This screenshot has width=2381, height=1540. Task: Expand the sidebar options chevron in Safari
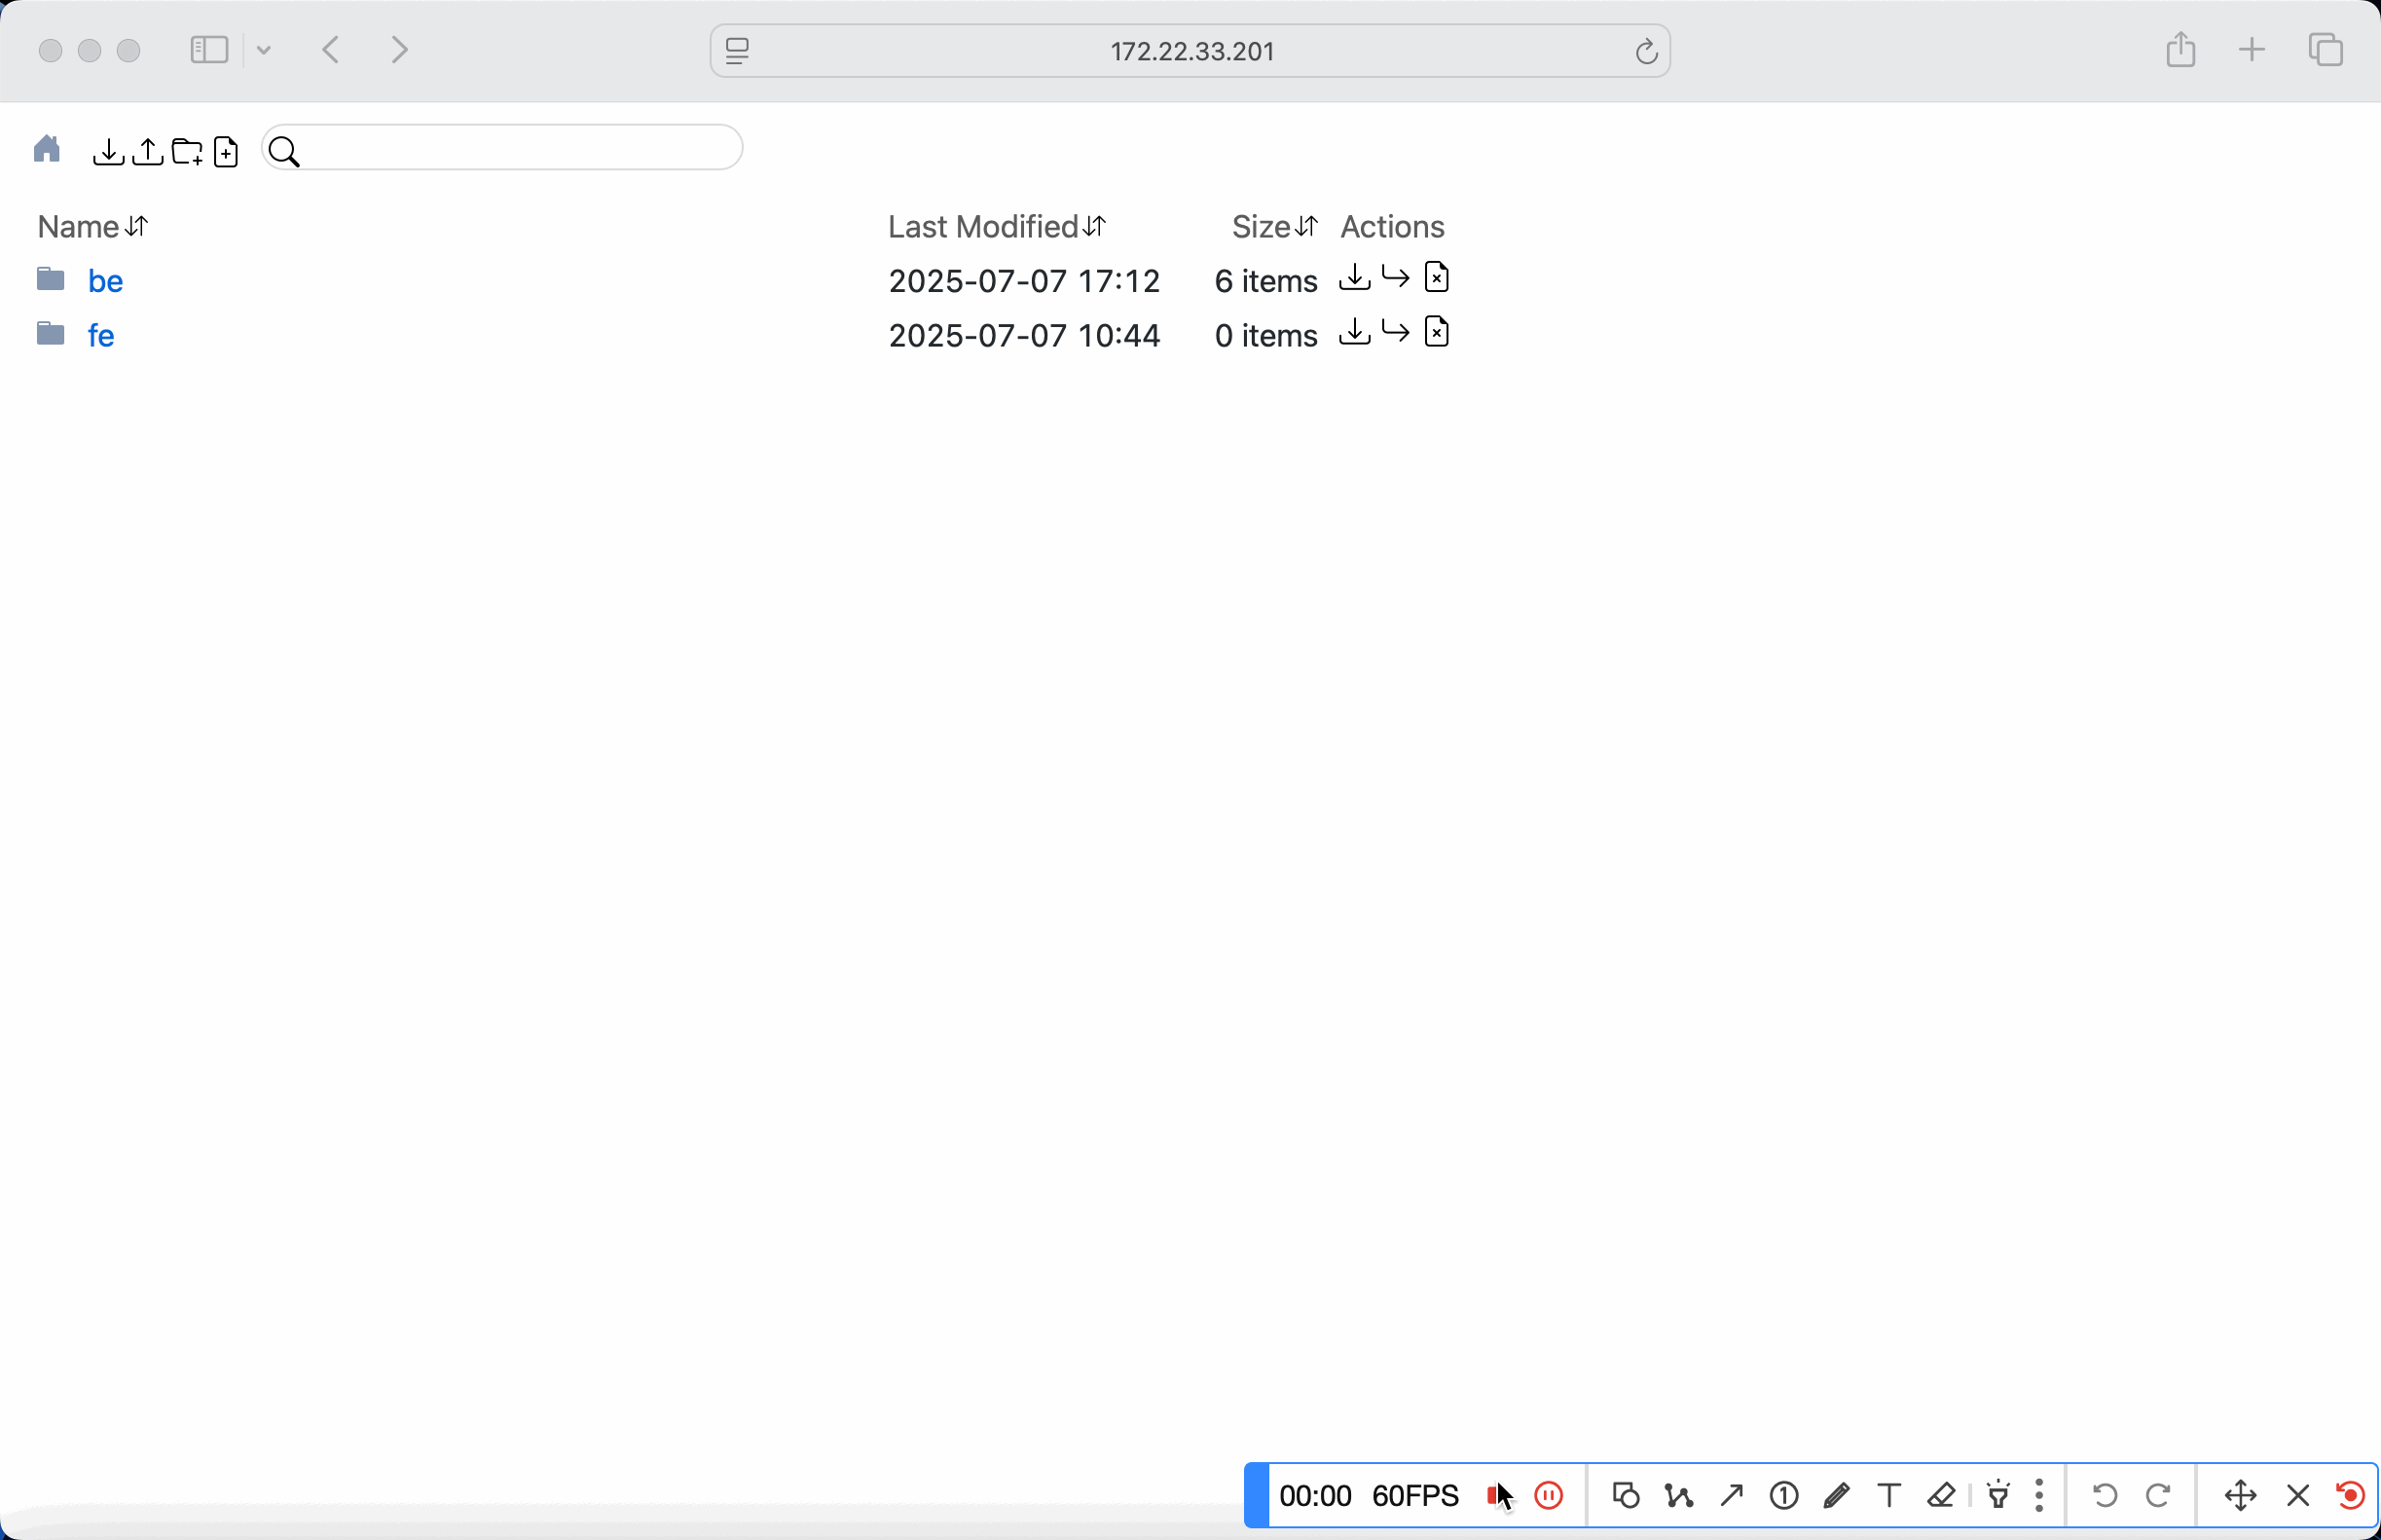coord(264,50)
